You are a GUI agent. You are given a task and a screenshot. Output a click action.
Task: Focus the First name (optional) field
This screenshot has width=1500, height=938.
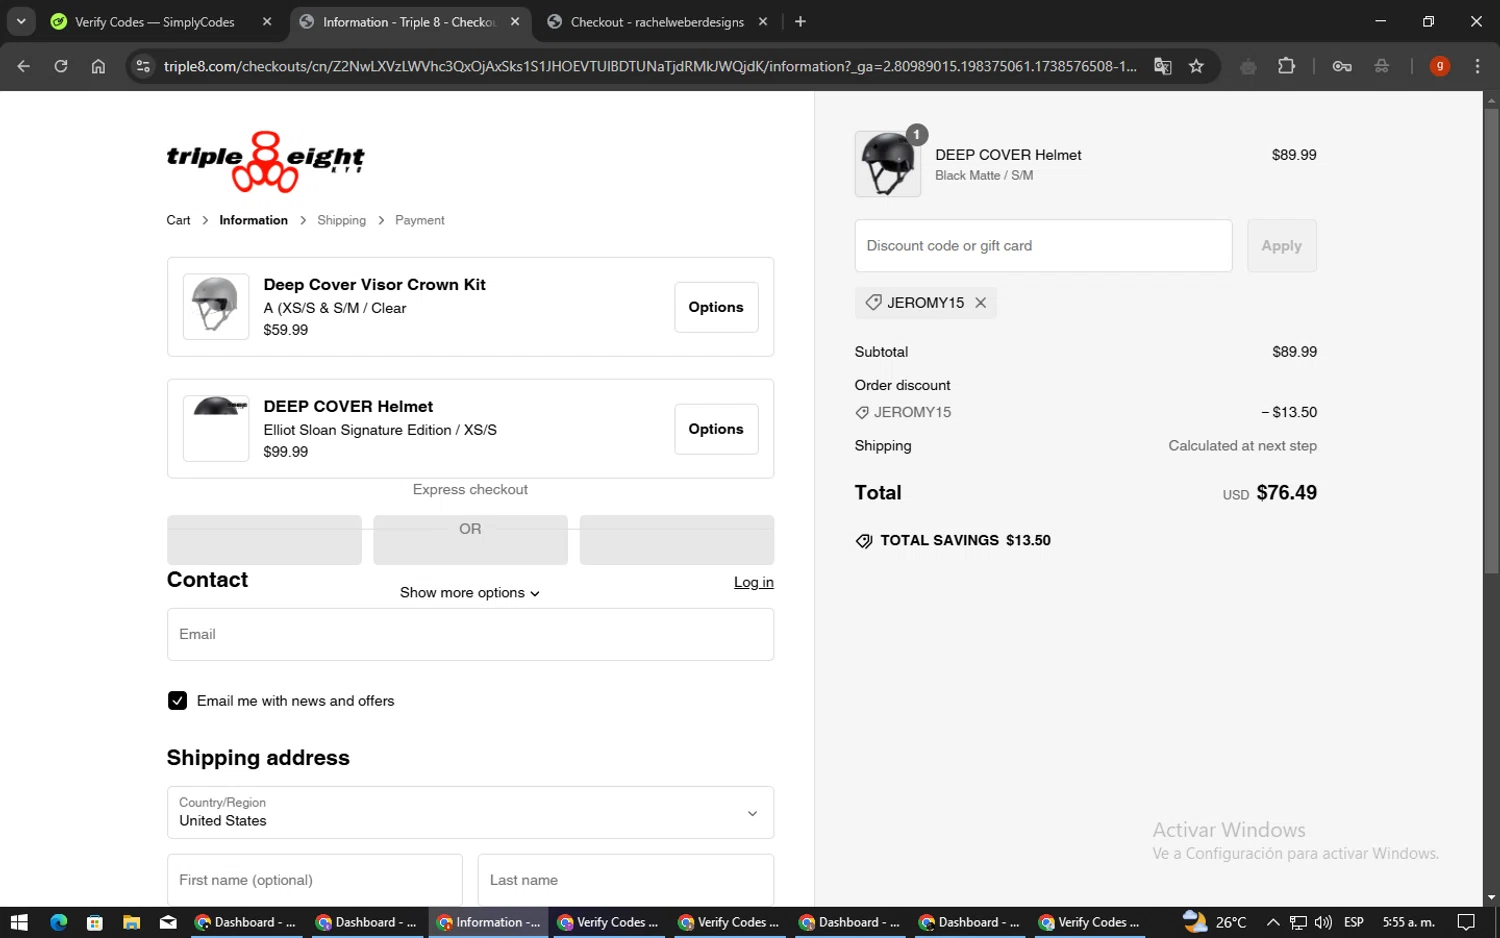[314, 880]
